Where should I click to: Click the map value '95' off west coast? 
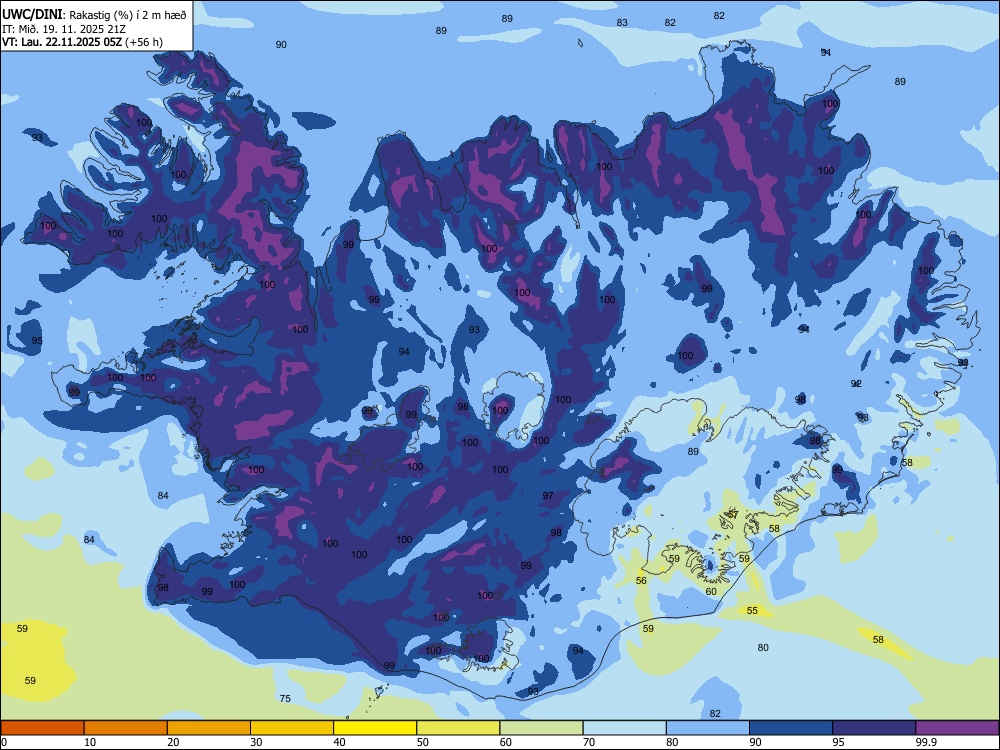37,341
